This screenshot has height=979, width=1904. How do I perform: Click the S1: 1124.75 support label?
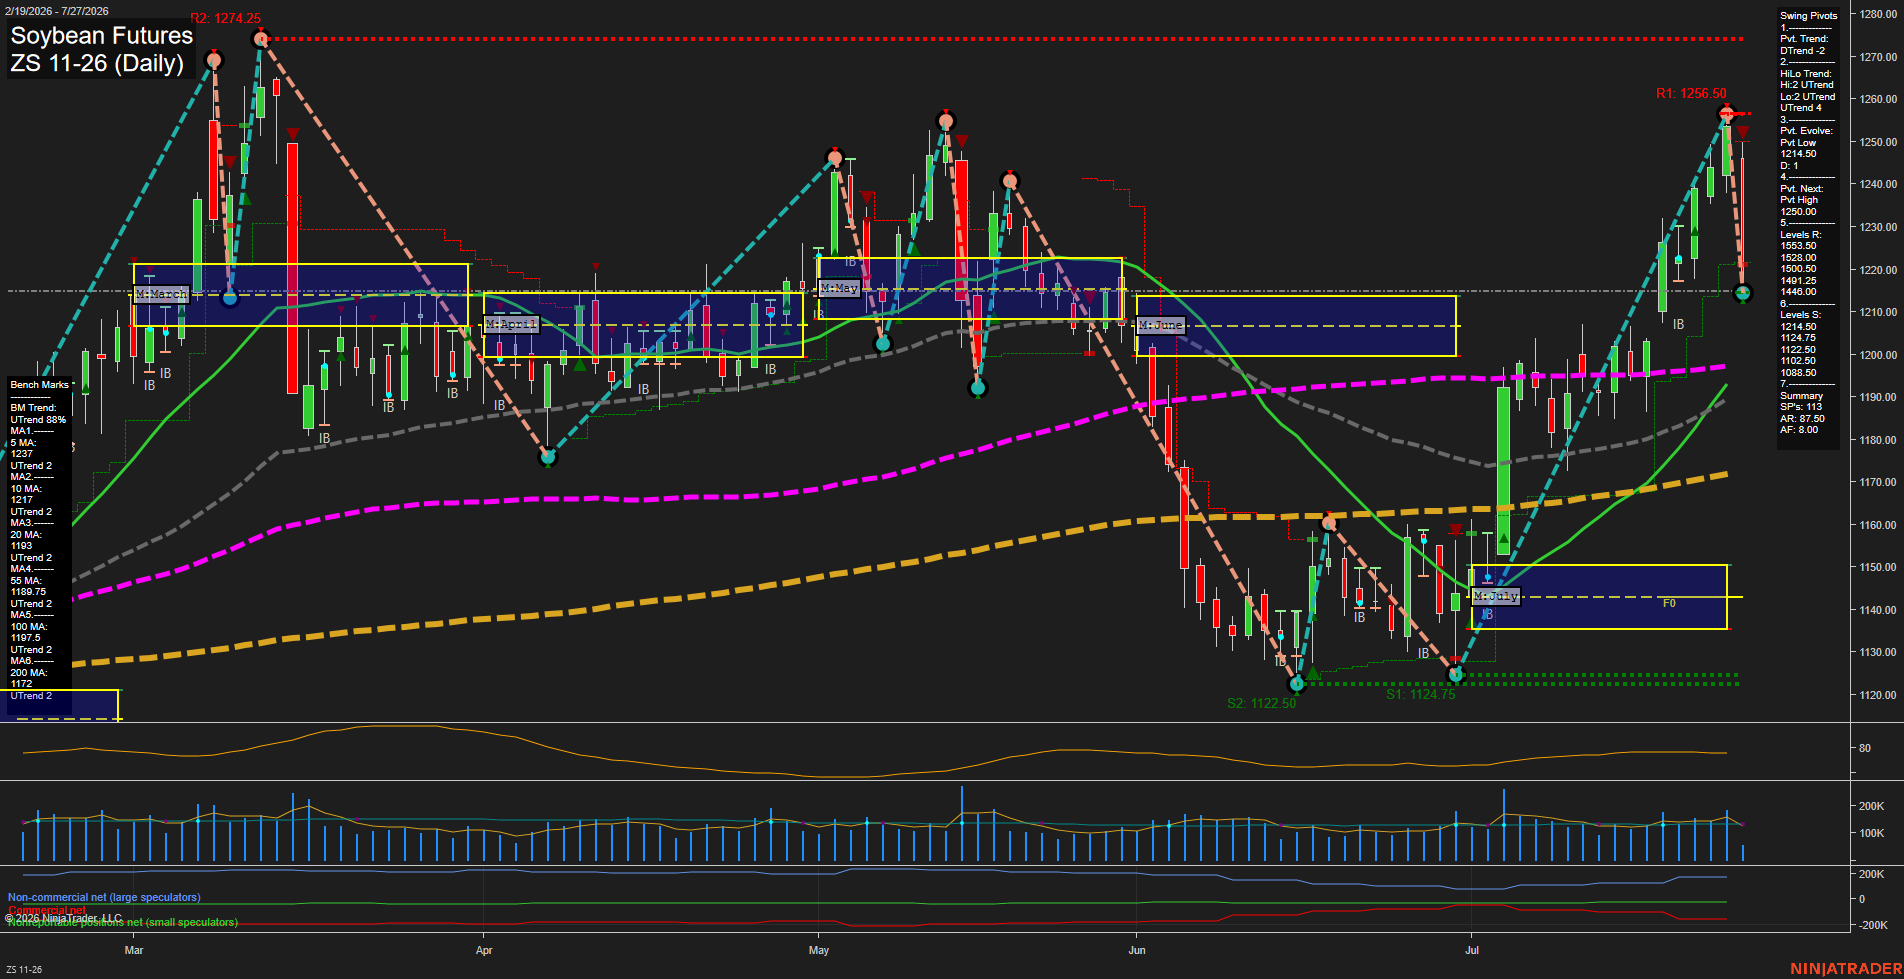(x=1421, y=694)
